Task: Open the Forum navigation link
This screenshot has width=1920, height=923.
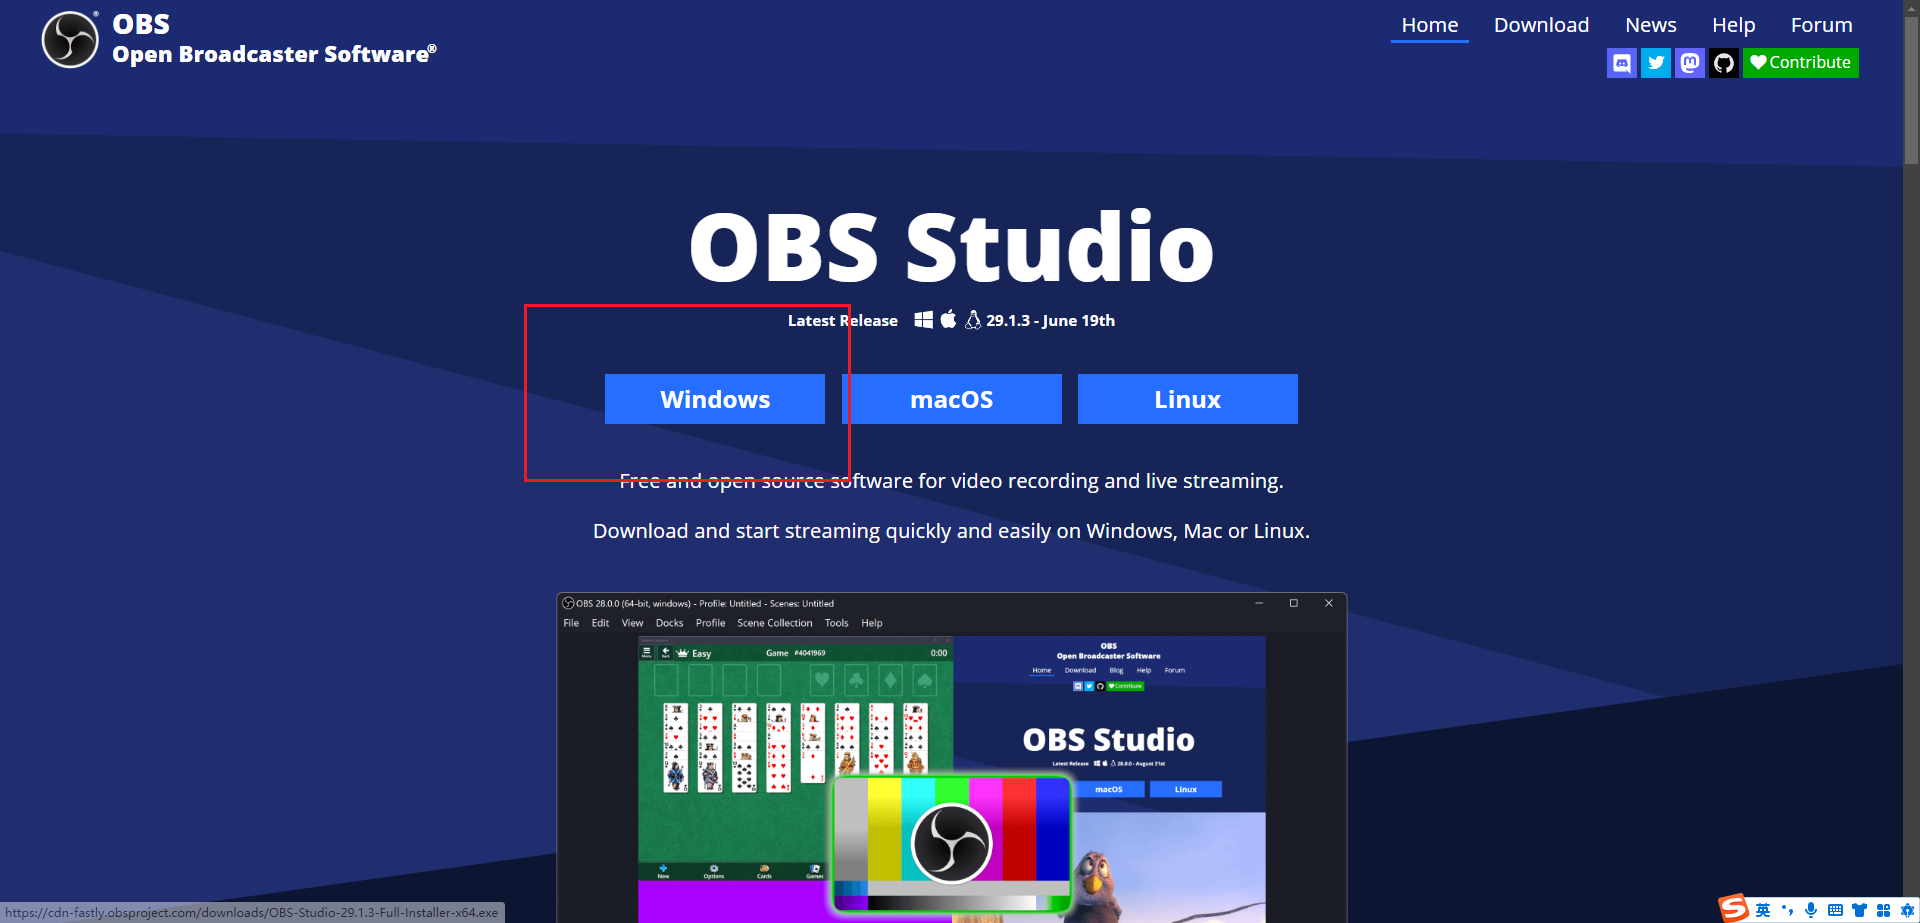Action: [1821, 25]
